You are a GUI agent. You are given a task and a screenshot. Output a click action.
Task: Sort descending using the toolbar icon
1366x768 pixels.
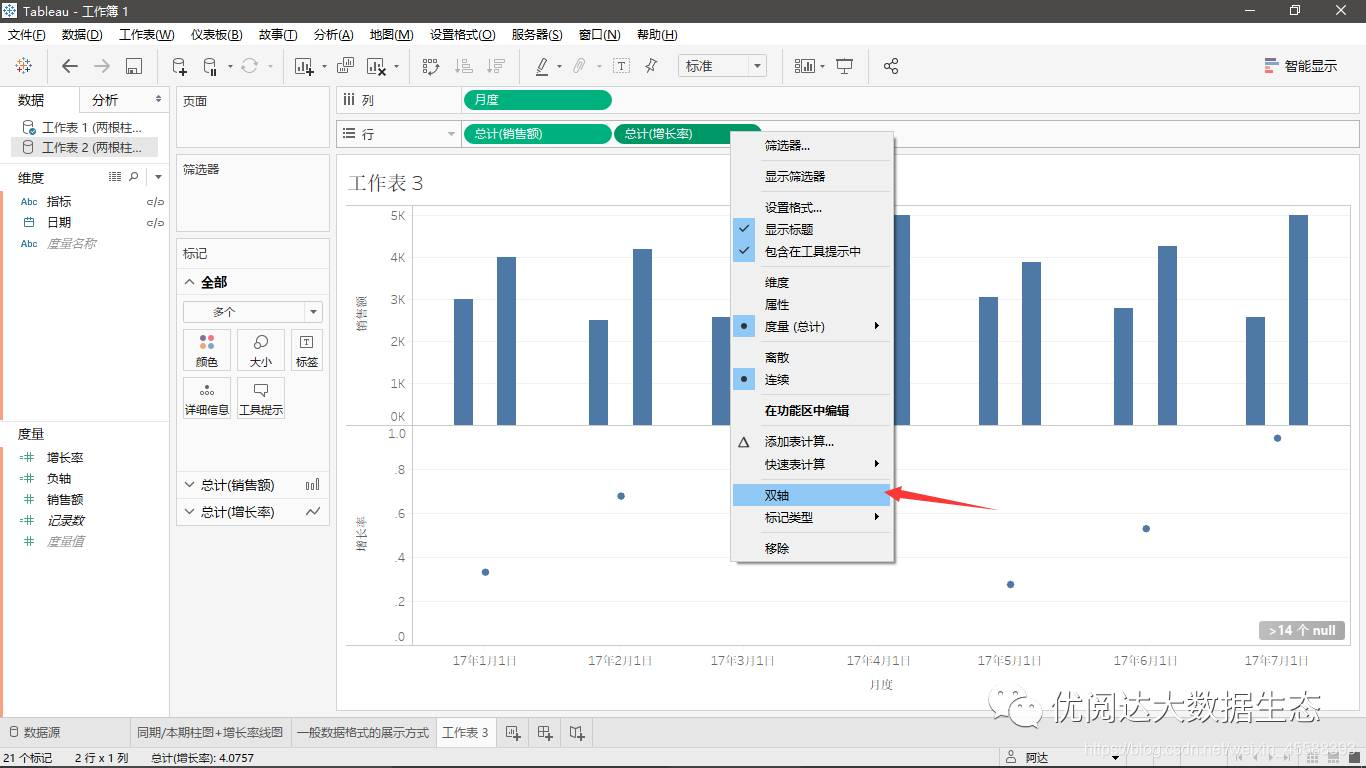click(495, 66)
